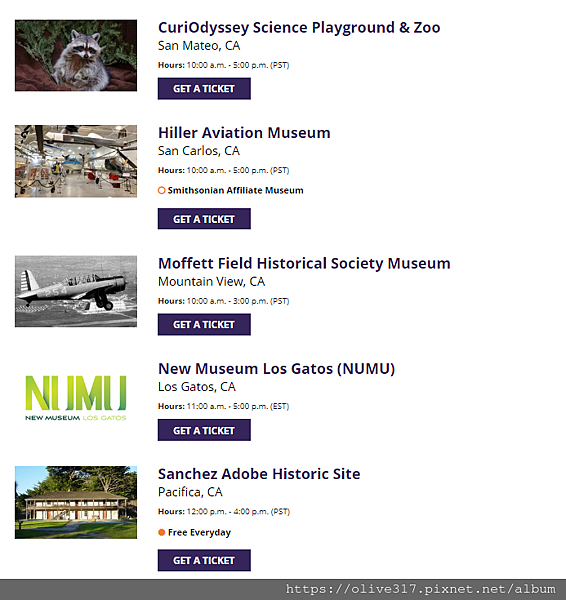Click the solid orange dot beside Free Everyday
This screenshot has width=566, height=600.
(x=161, y=532)
